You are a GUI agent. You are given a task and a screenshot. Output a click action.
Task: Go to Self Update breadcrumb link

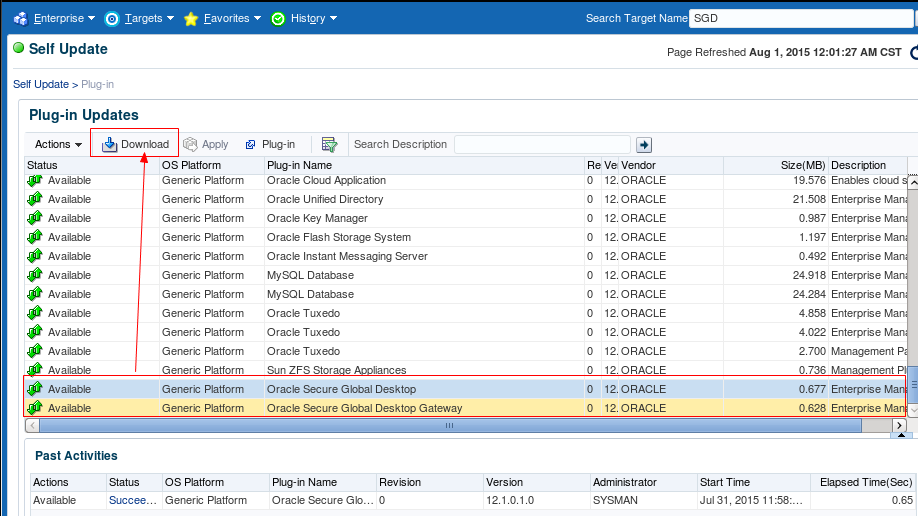pos(41,84)
